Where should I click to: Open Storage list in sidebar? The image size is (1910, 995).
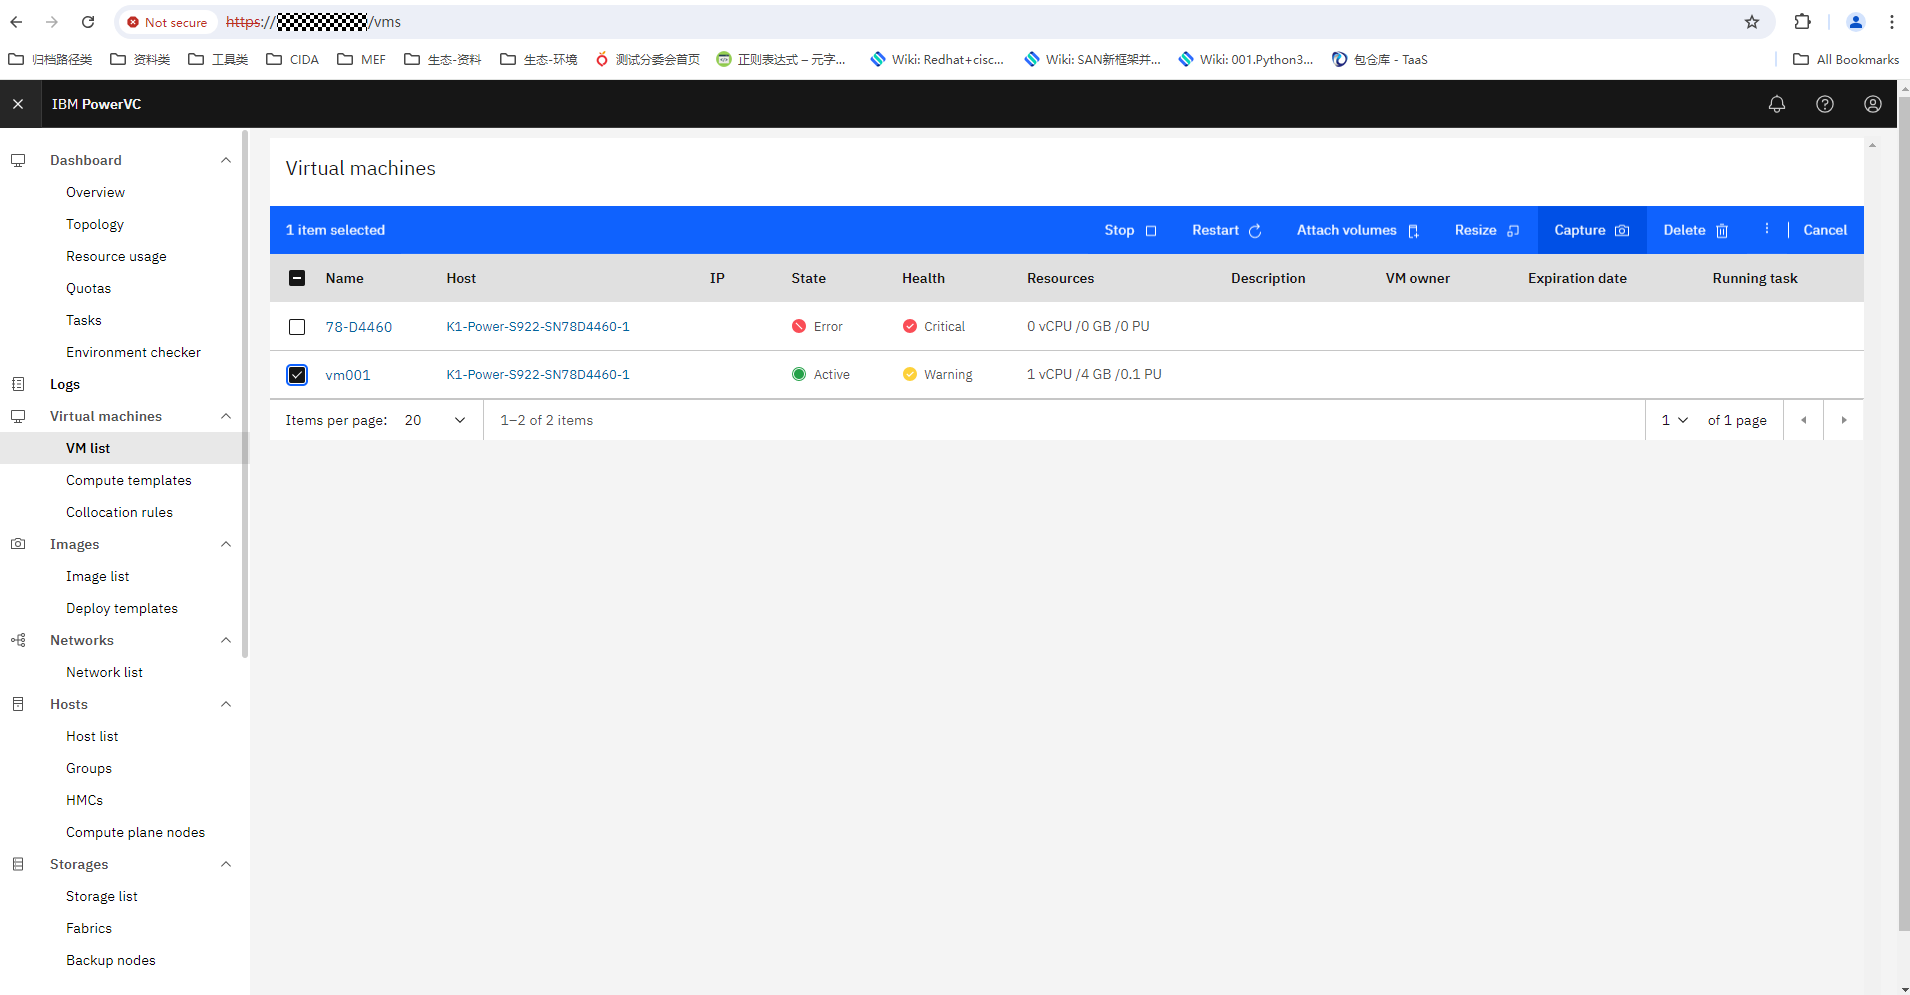[x=102, y=896]
